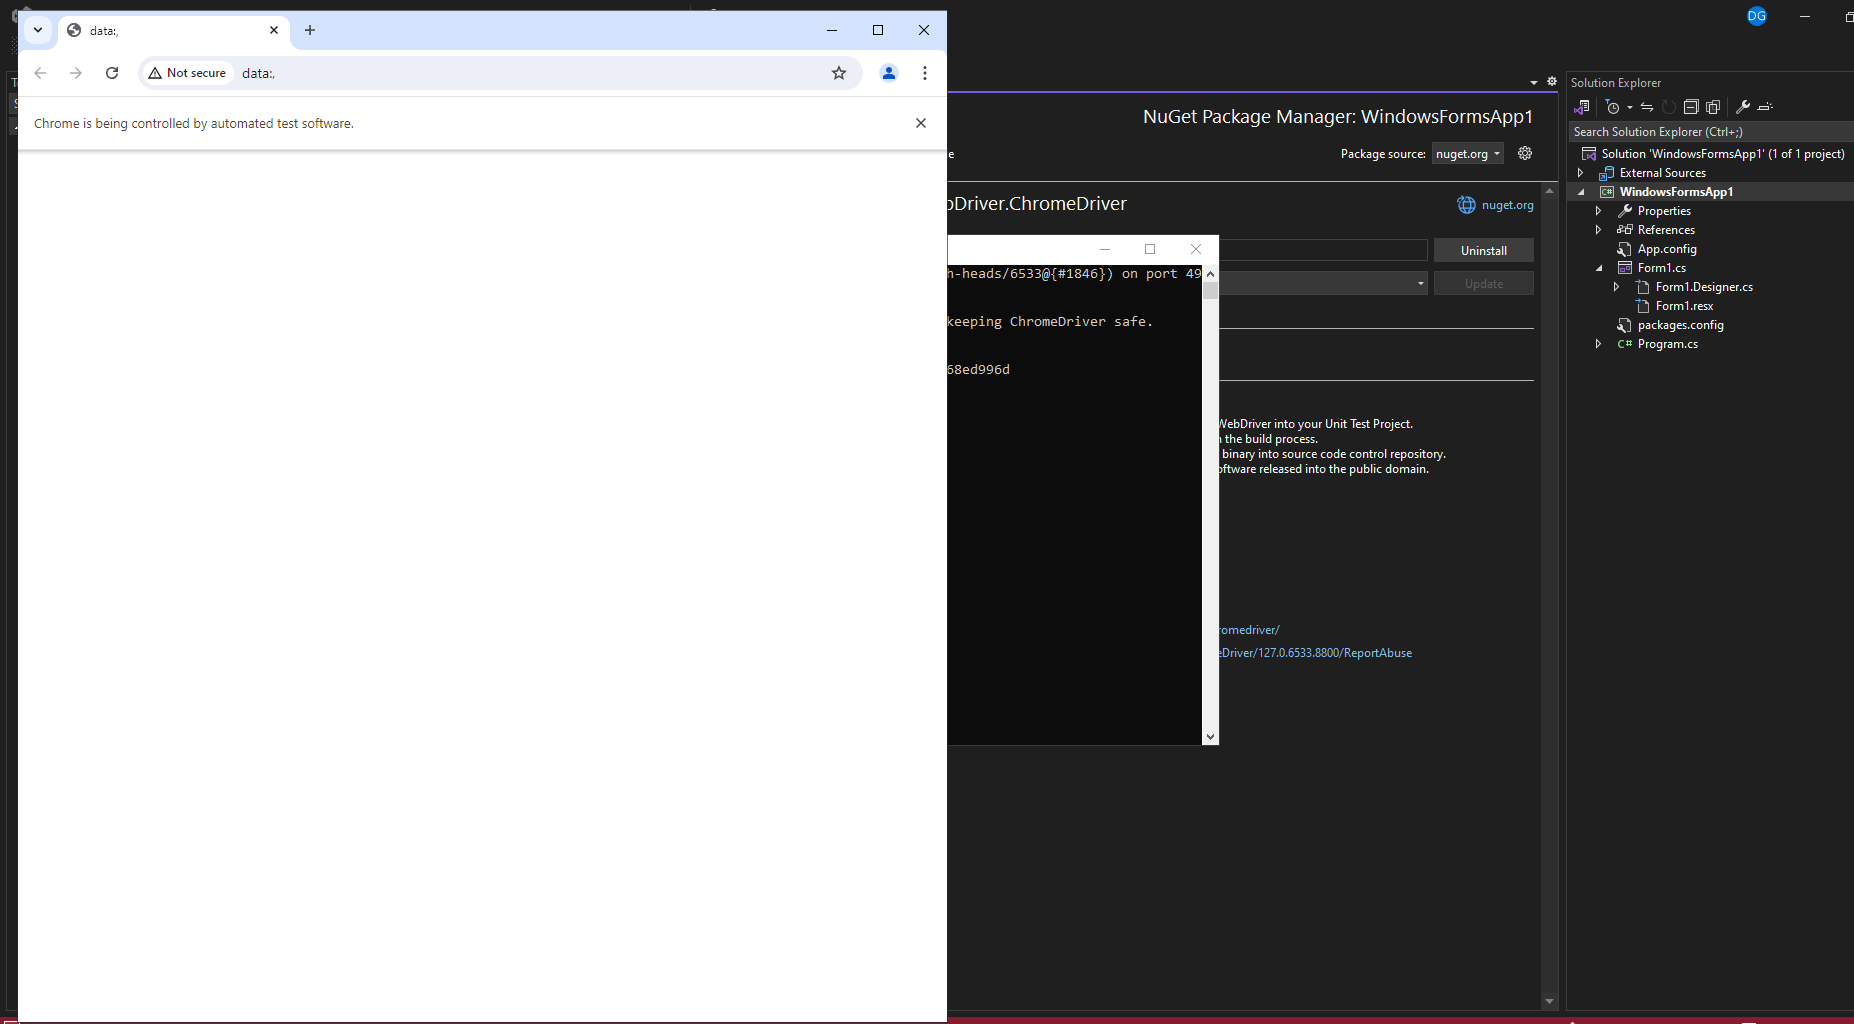Expand the References node
This screenshot has height=1024, width=1854.
[1598, 230]
